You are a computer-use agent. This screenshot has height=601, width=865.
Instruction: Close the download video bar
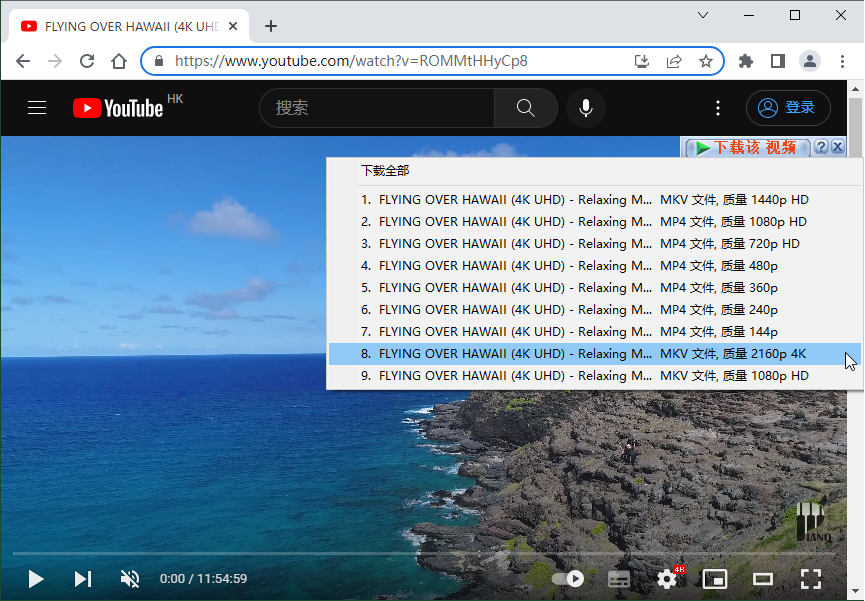(837, 147)
